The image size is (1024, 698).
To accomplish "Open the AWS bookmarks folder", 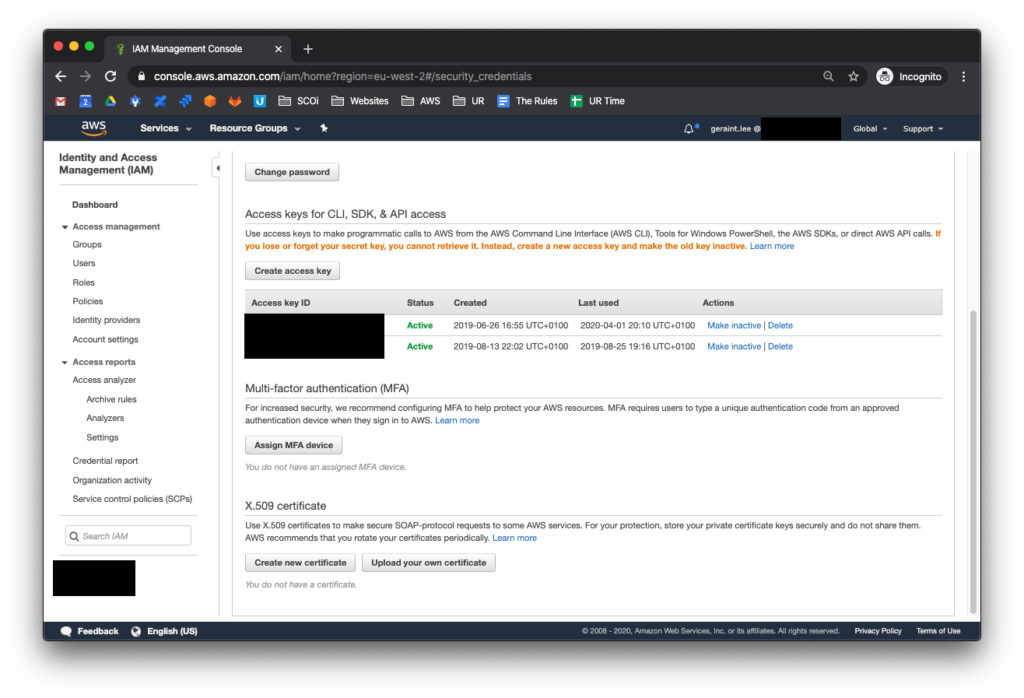I will (x=421, y=101).
